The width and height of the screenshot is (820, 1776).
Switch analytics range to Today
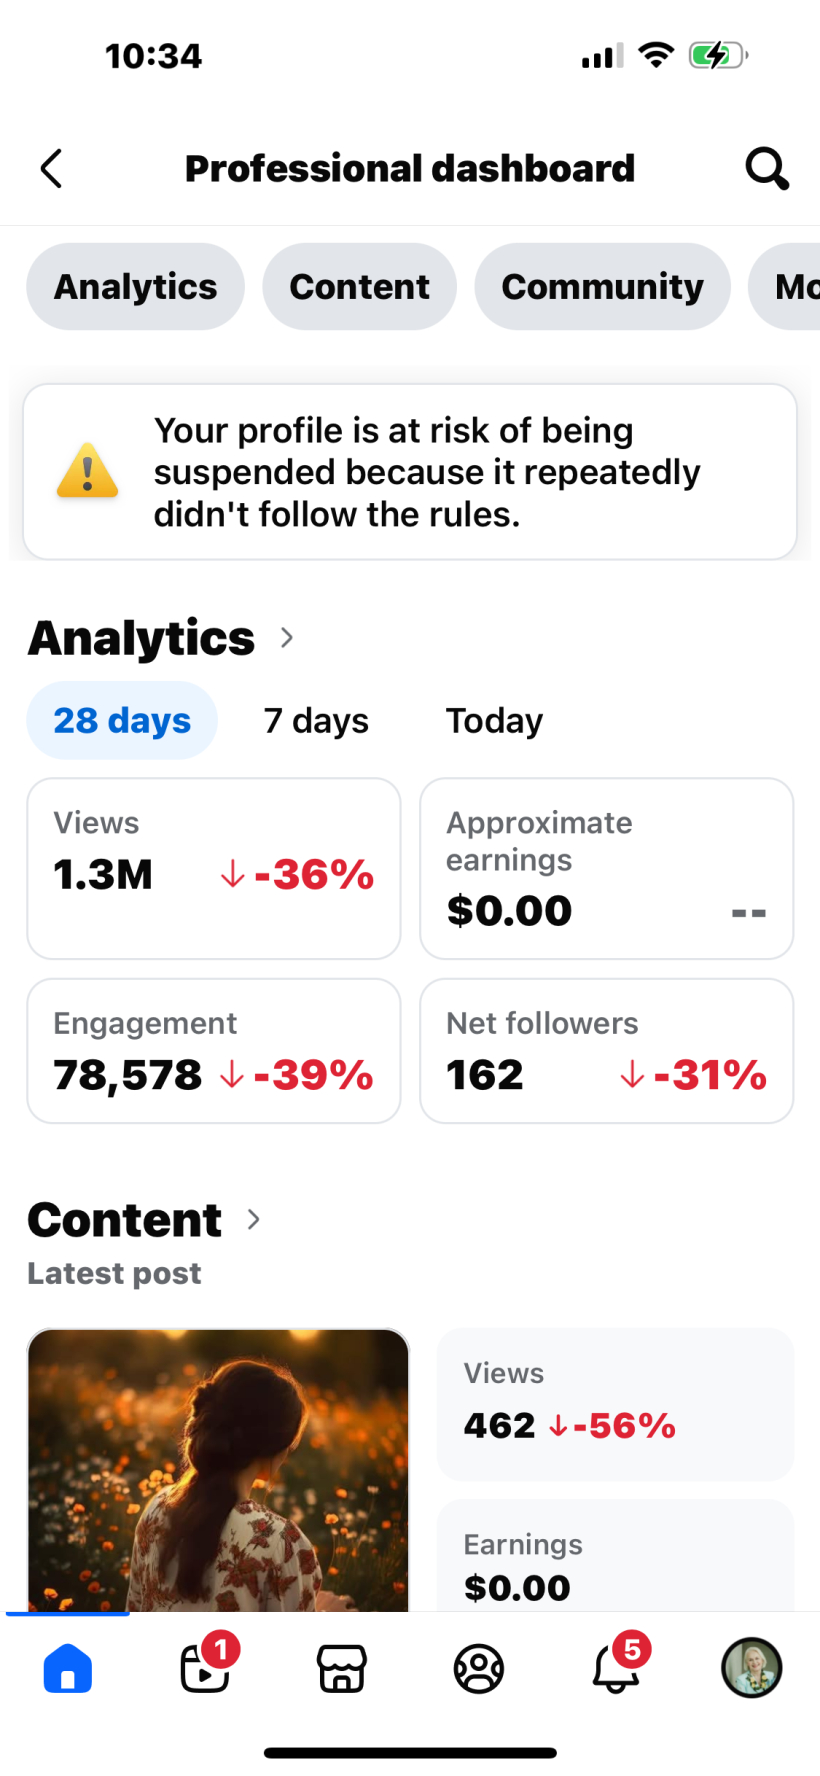(x=494, y=720)
